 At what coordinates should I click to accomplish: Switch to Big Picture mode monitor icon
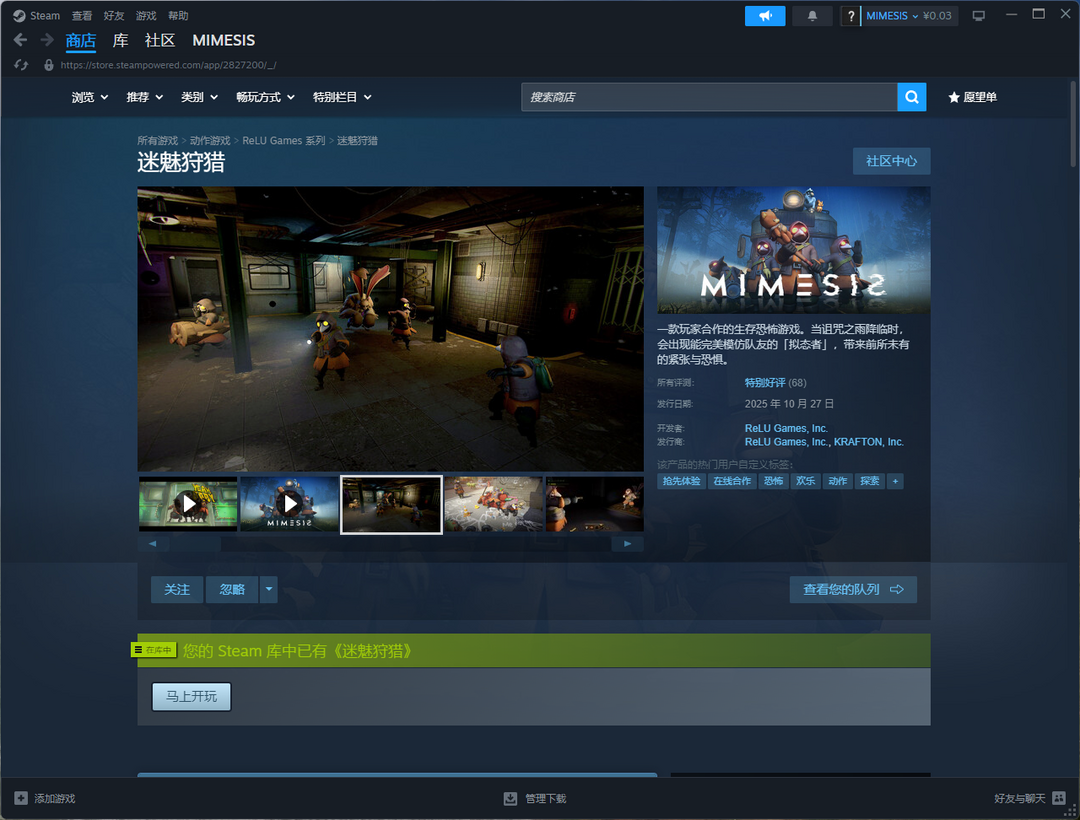[978, 16]
